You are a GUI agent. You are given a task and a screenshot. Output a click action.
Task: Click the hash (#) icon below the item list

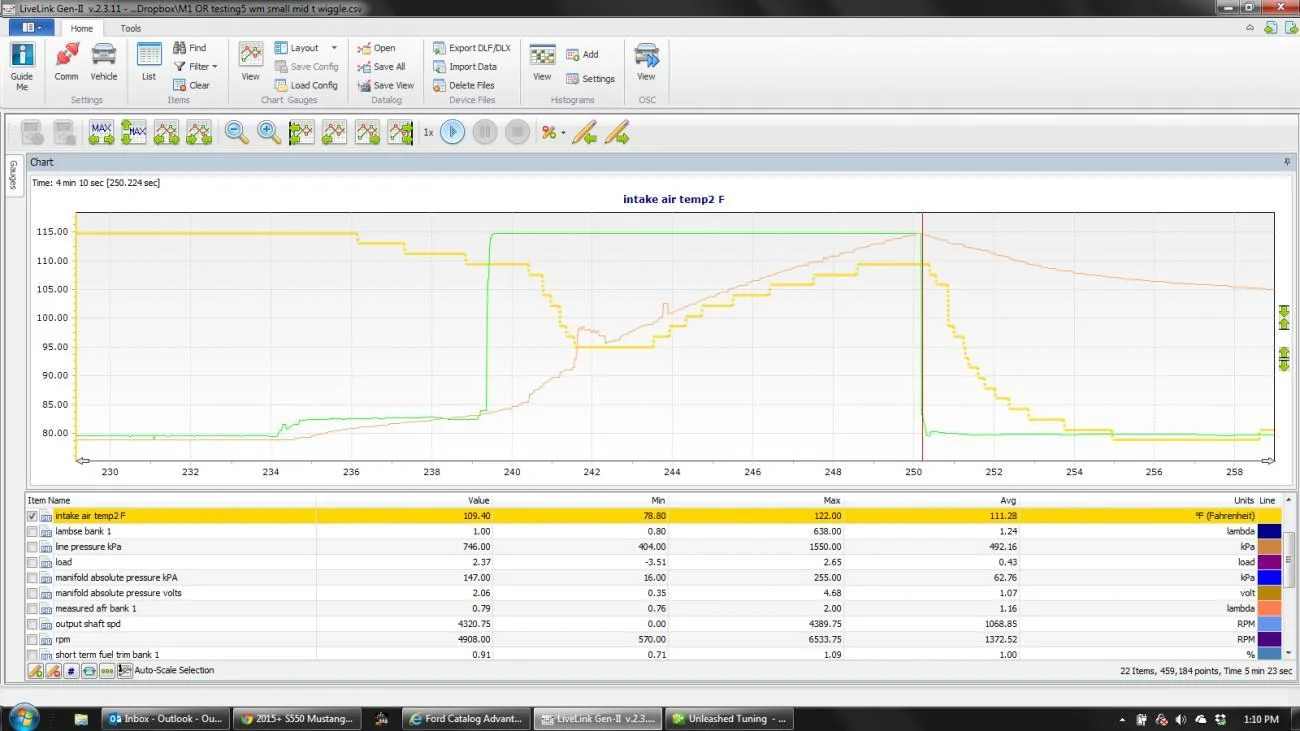click(x=71, y=671)
